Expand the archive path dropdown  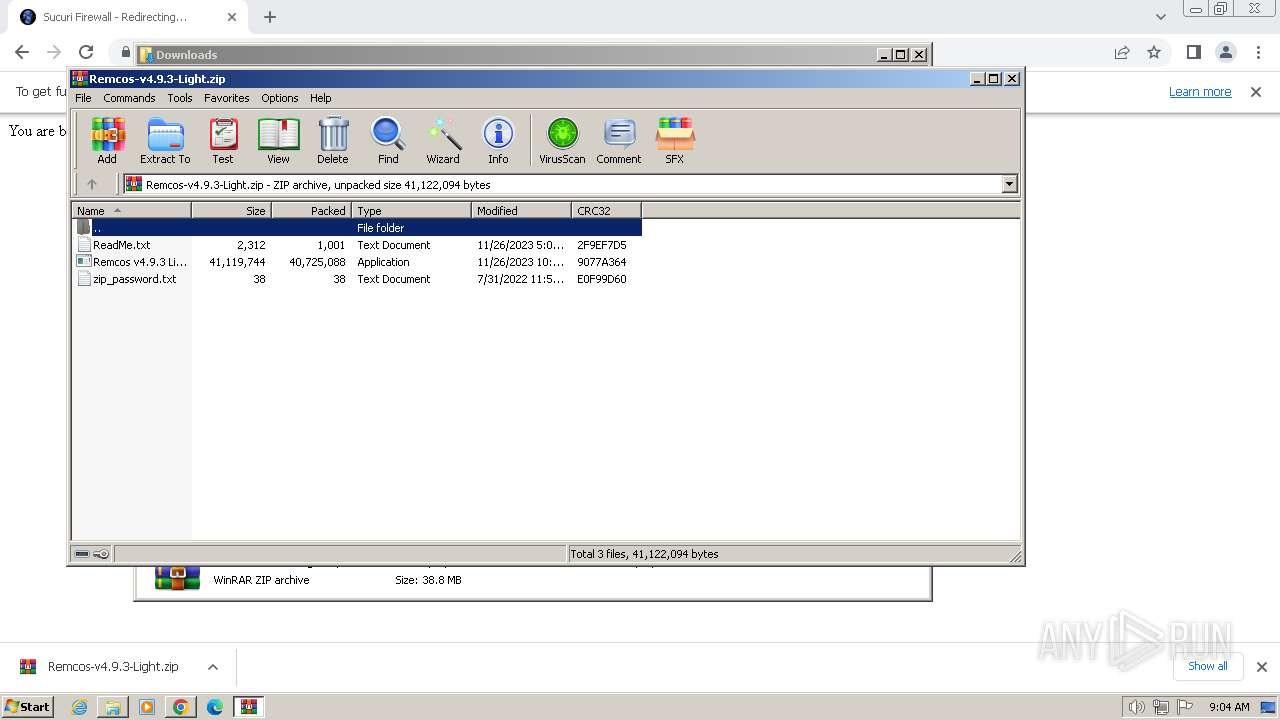pos(1009,184)
